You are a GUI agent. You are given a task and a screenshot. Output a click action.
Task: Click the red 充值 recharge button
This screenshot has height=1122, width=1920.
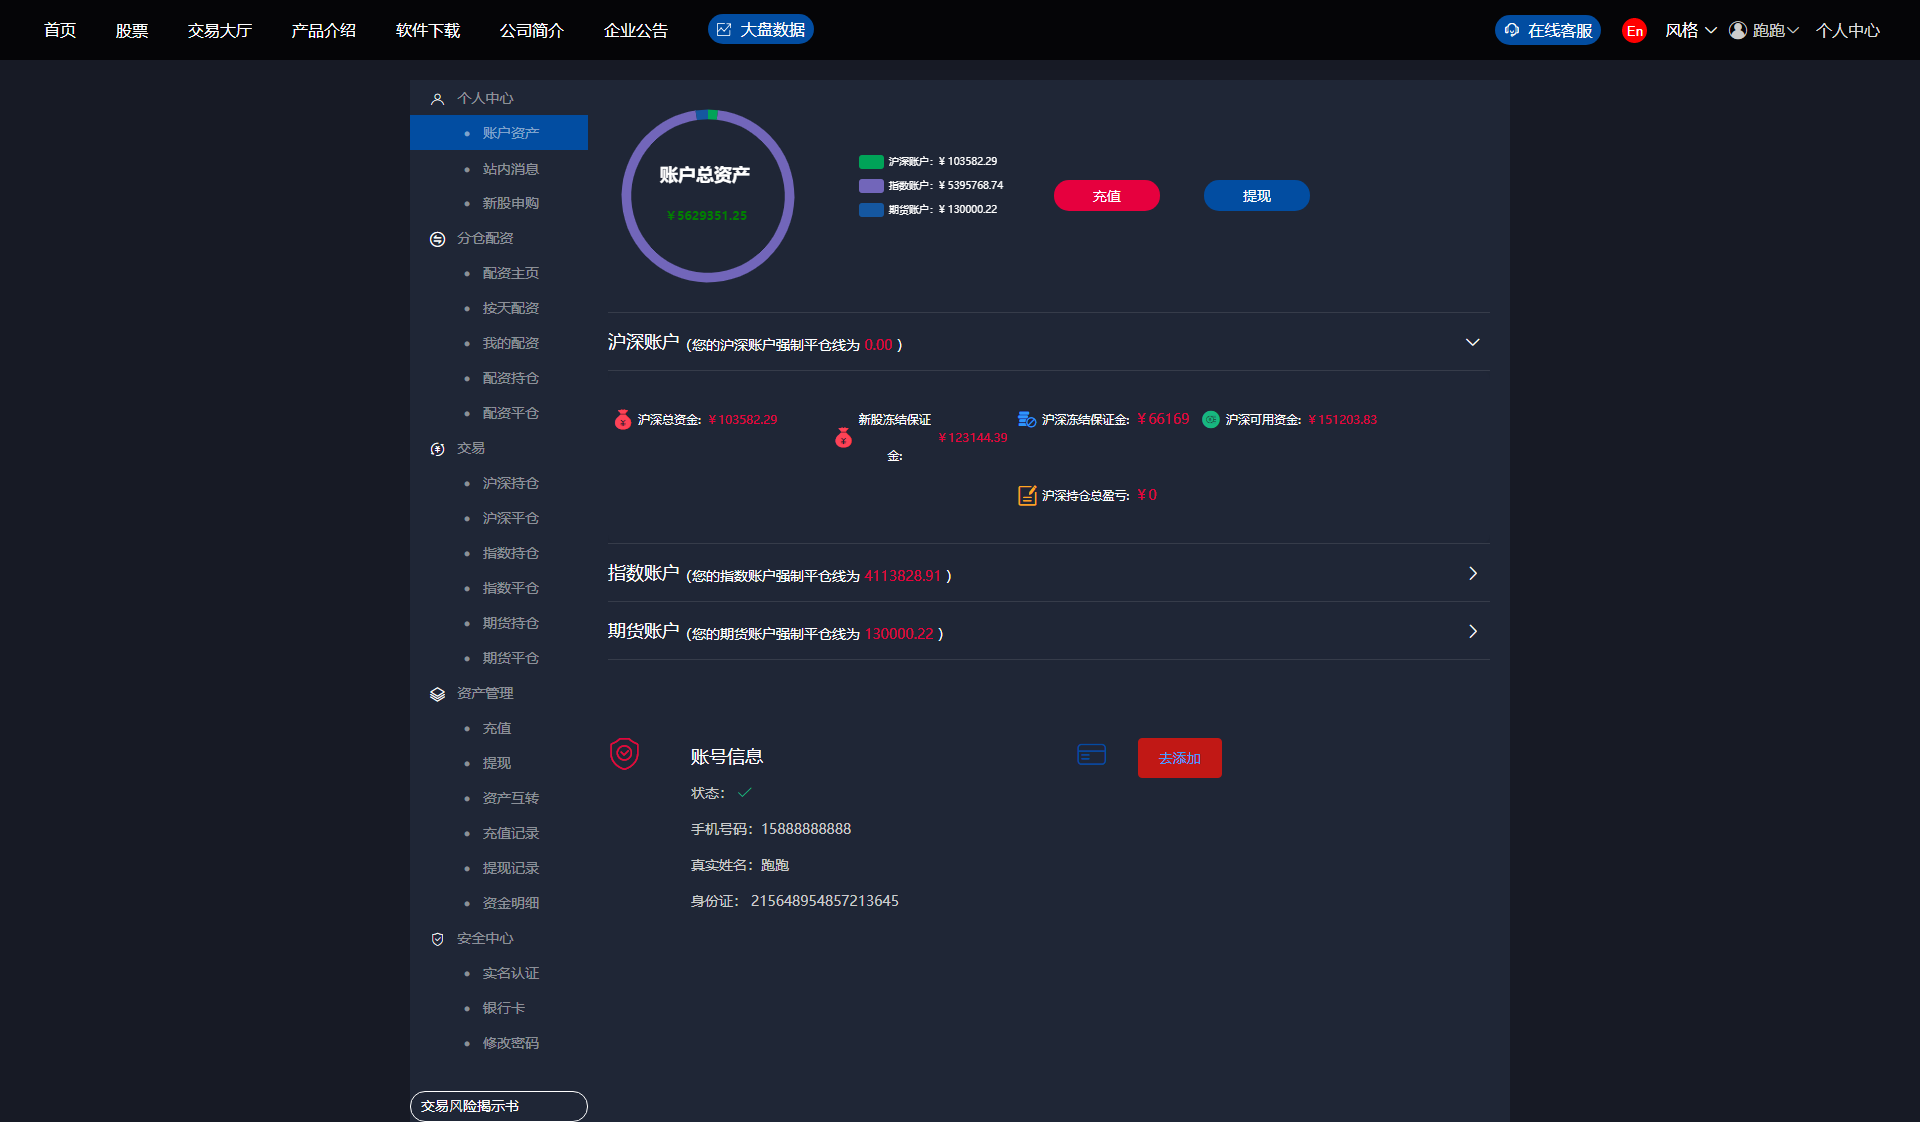[1106, 196]
